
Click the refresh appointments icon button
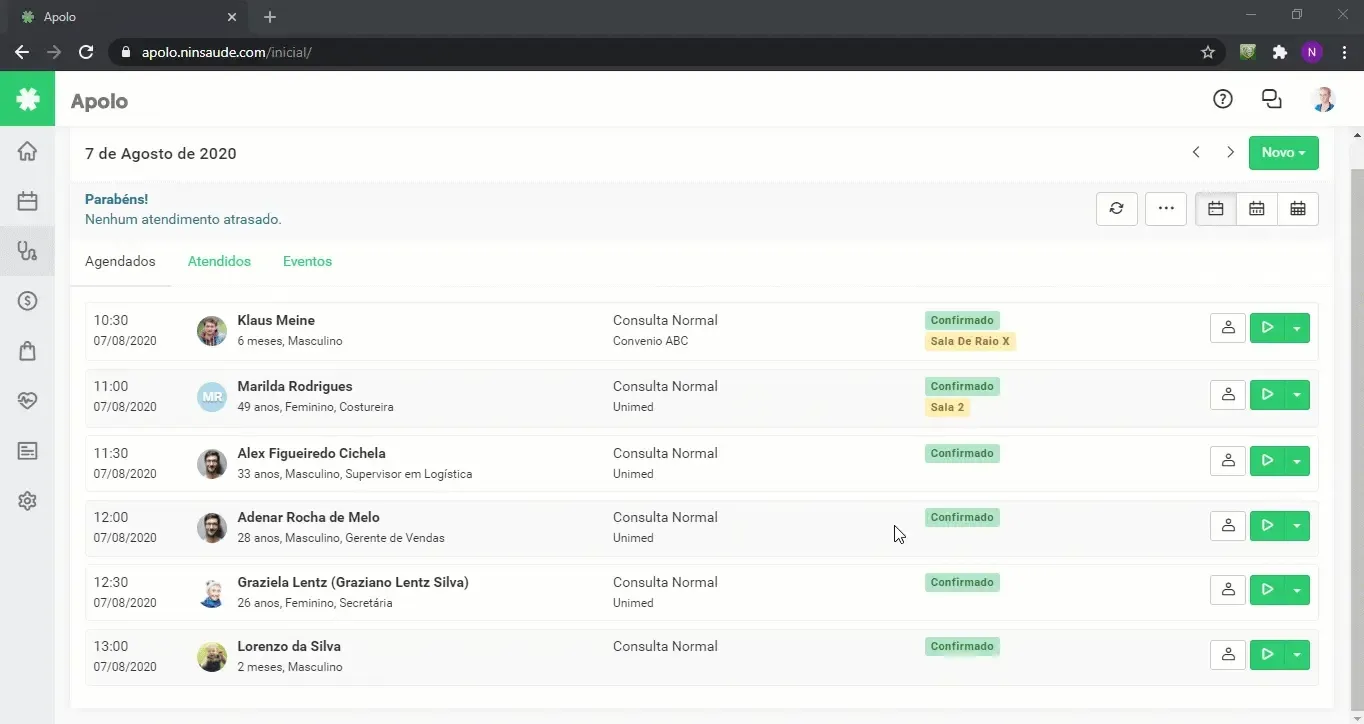pyautogui.click(x=1116, y=209)
